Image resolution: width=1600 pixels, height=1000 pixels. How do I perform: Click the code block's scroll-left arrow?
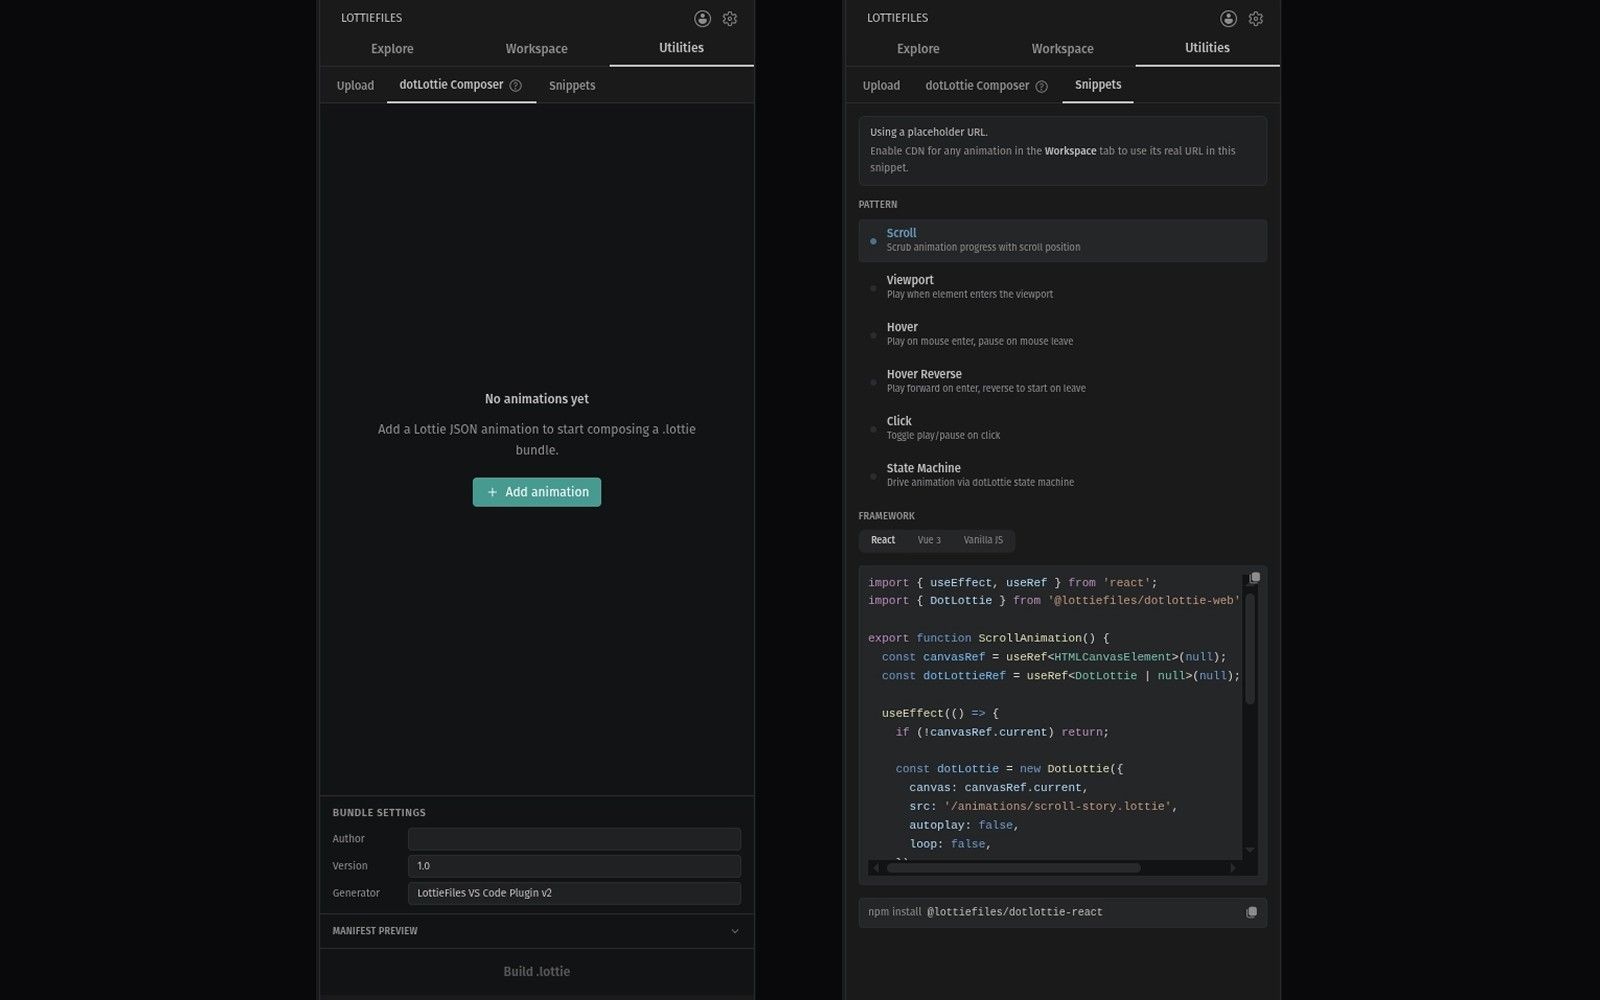coord(876,868)
